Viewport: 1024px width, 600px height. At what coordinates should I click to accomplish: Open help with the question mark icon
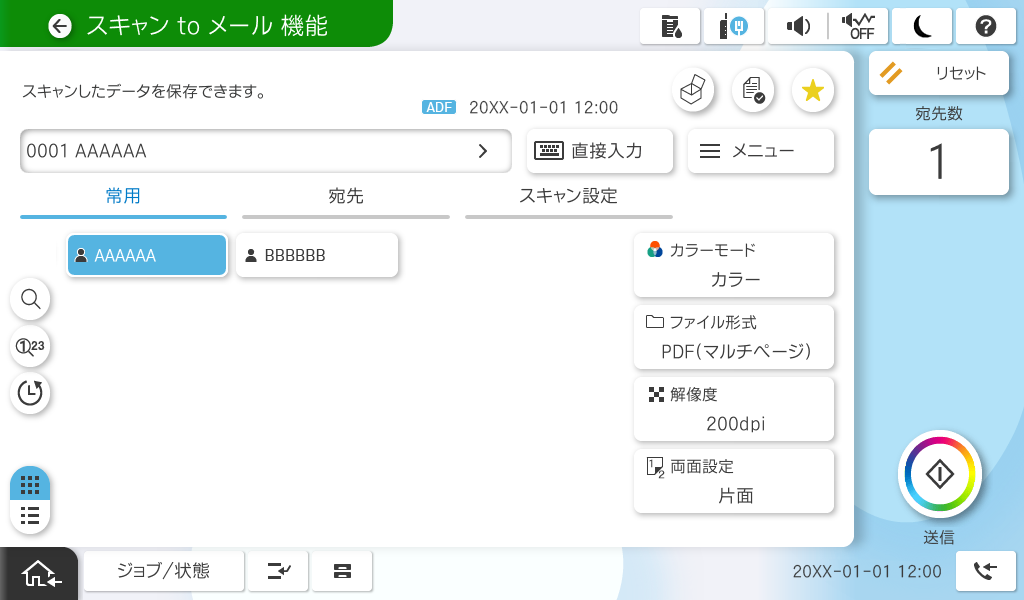click(x=985, y=26)
